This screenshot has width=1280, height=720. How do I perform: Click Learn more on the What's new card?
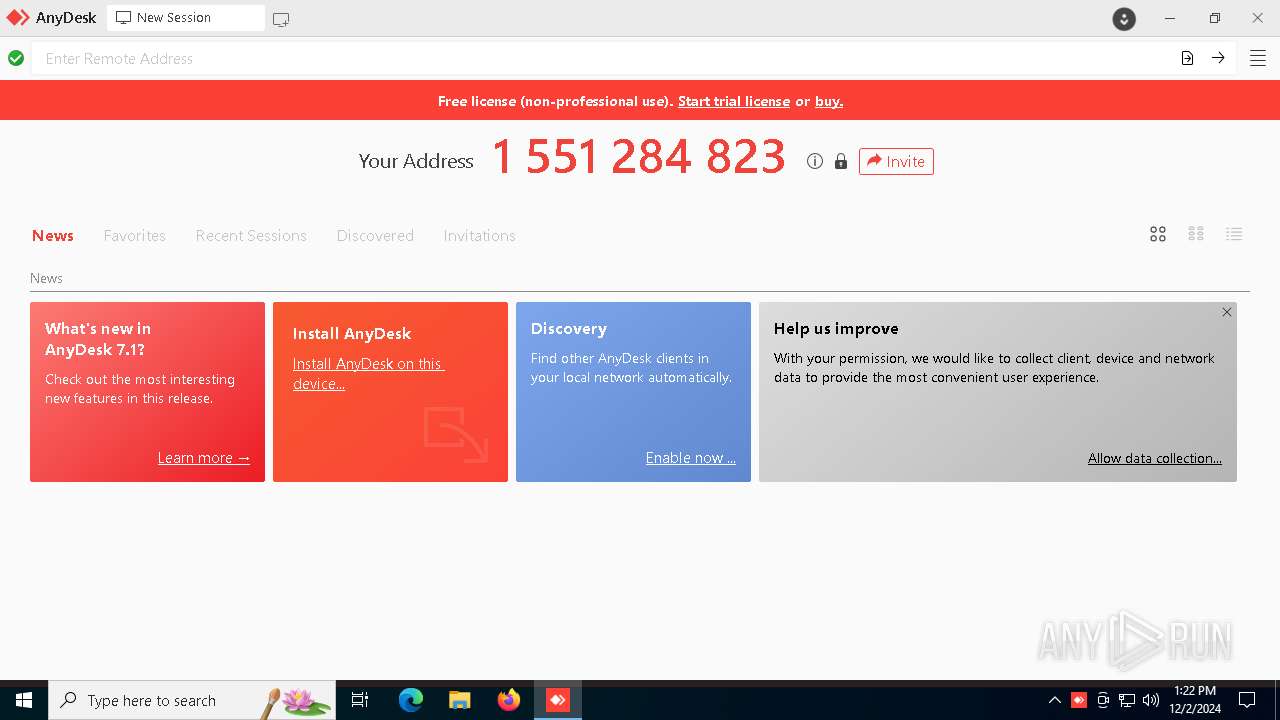(x=204, y=458)
